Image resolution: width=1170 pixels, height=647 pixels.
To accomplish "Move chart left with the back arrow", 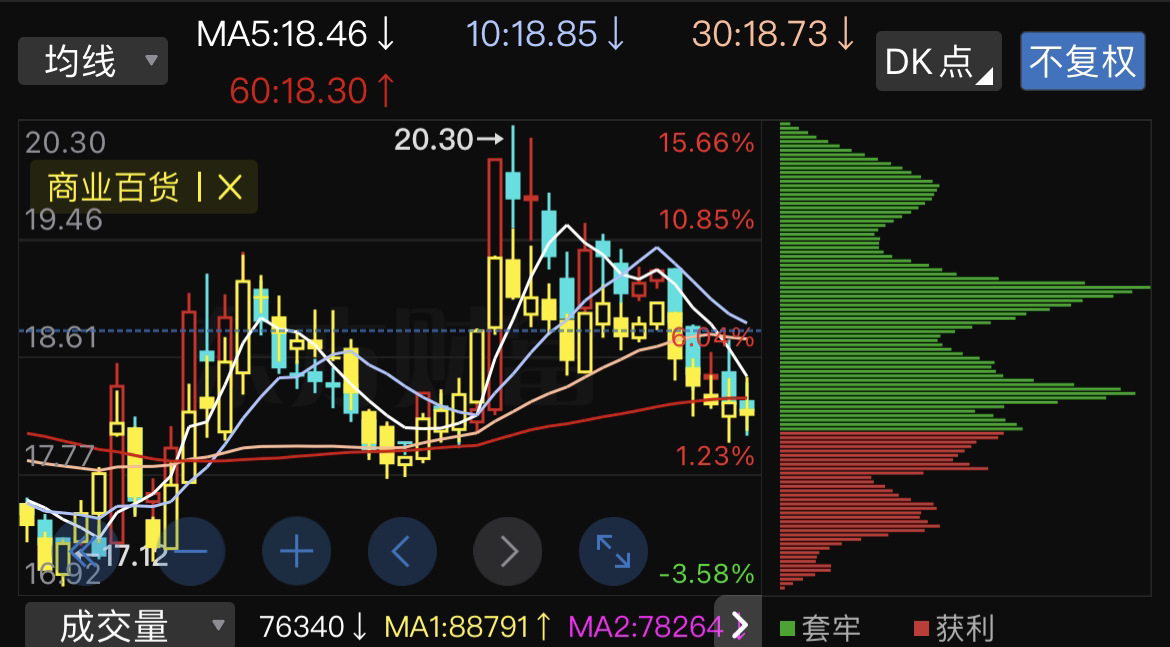I will pos(402,551).
